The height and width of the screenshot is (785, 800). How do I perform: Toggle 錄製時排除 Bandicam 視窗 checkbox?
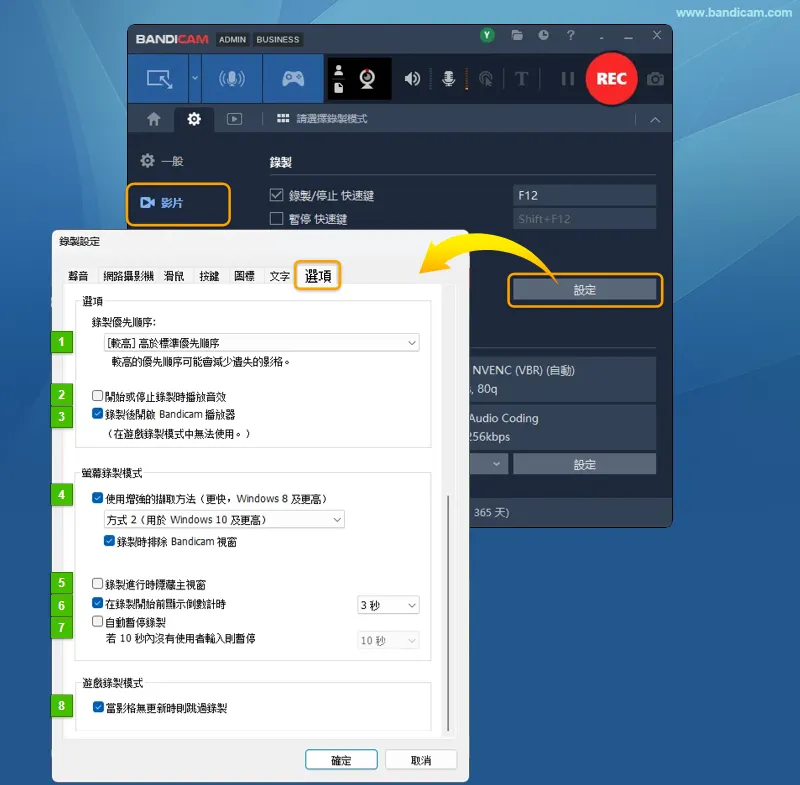point(109,541)
